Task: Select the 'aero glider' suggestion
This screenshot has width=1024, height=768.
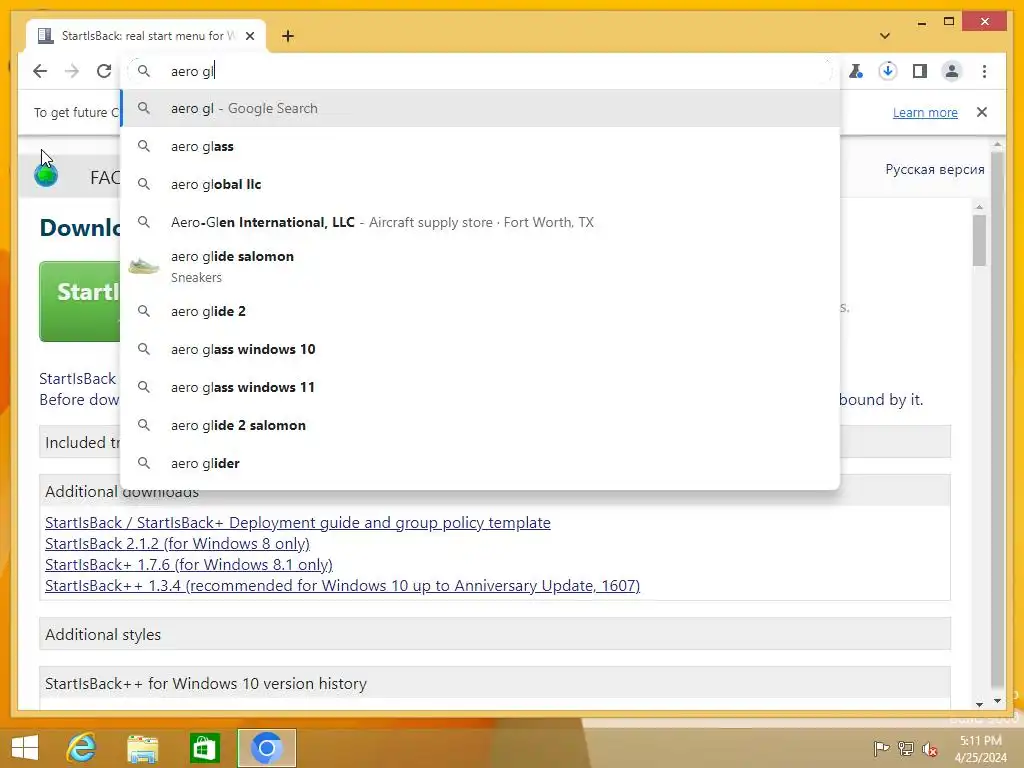Action: pyautogui.click(x=480, y=463)
